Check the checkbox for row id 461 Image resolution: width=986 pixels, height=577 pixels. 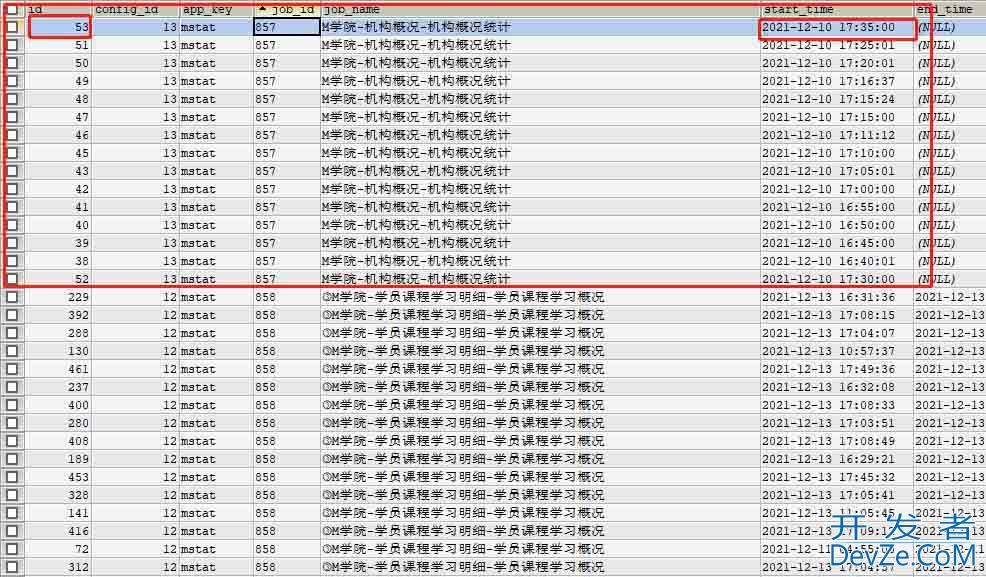tap(12, 369)
